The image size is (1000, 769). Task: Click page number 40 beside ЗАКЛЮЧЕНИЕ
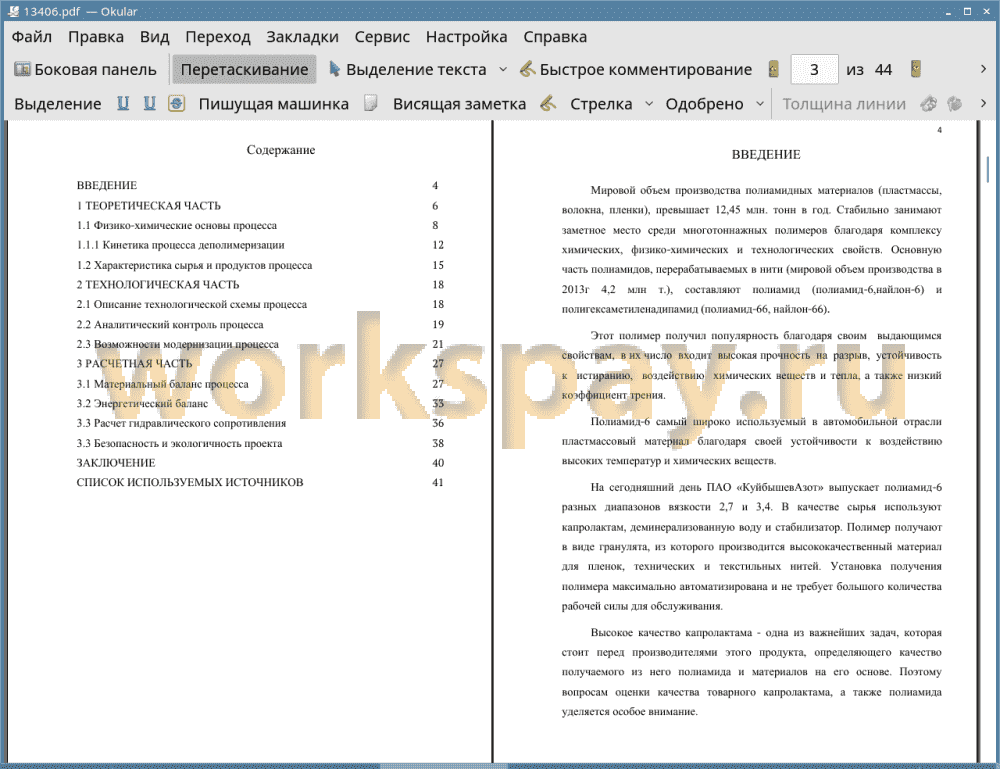438,463
